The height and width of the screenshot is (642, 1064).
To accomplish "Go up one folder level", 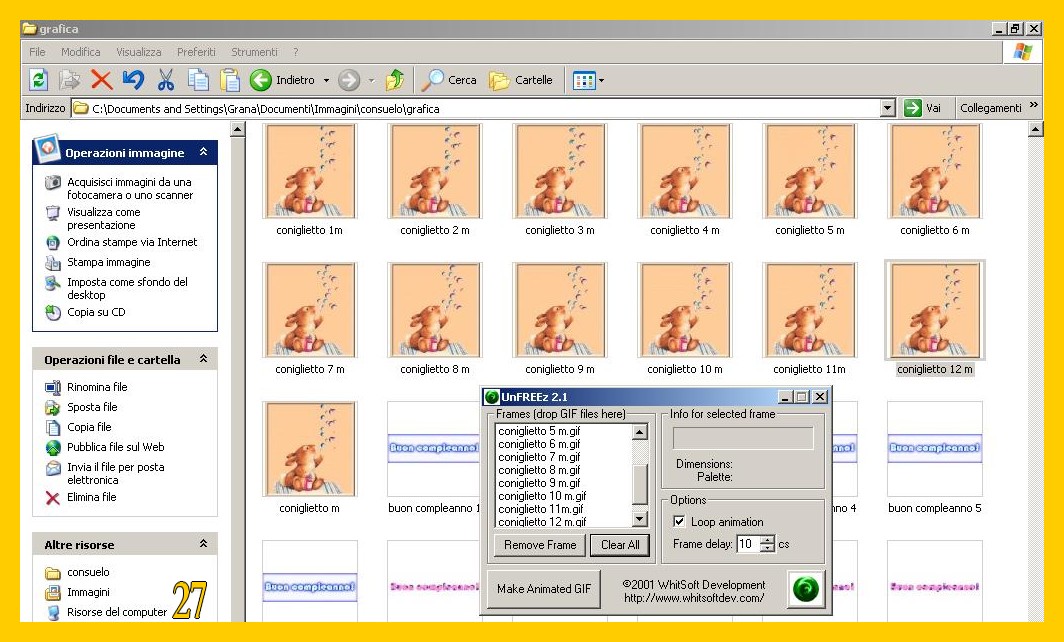I will pos(395,80).
